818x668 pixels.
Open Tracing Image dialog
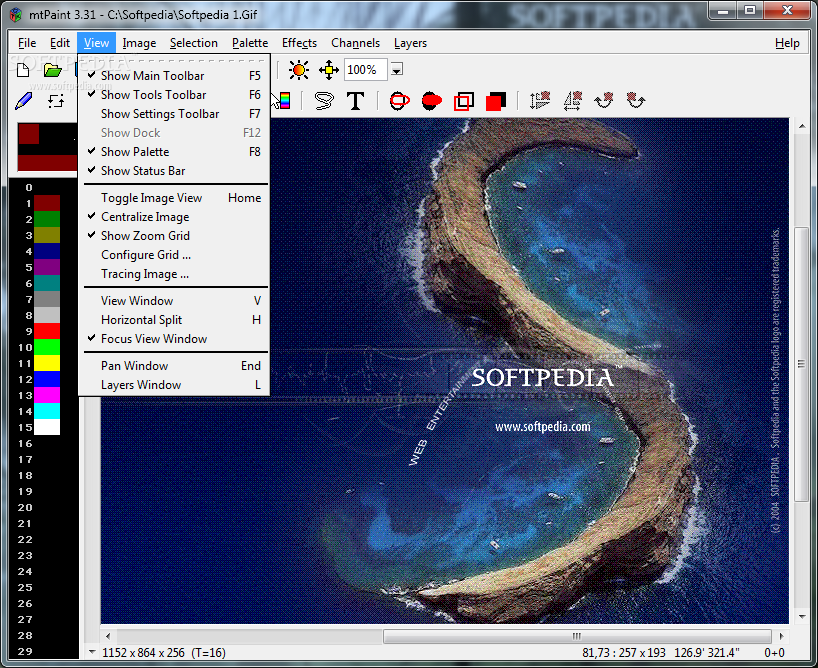(x=174, y=274)
